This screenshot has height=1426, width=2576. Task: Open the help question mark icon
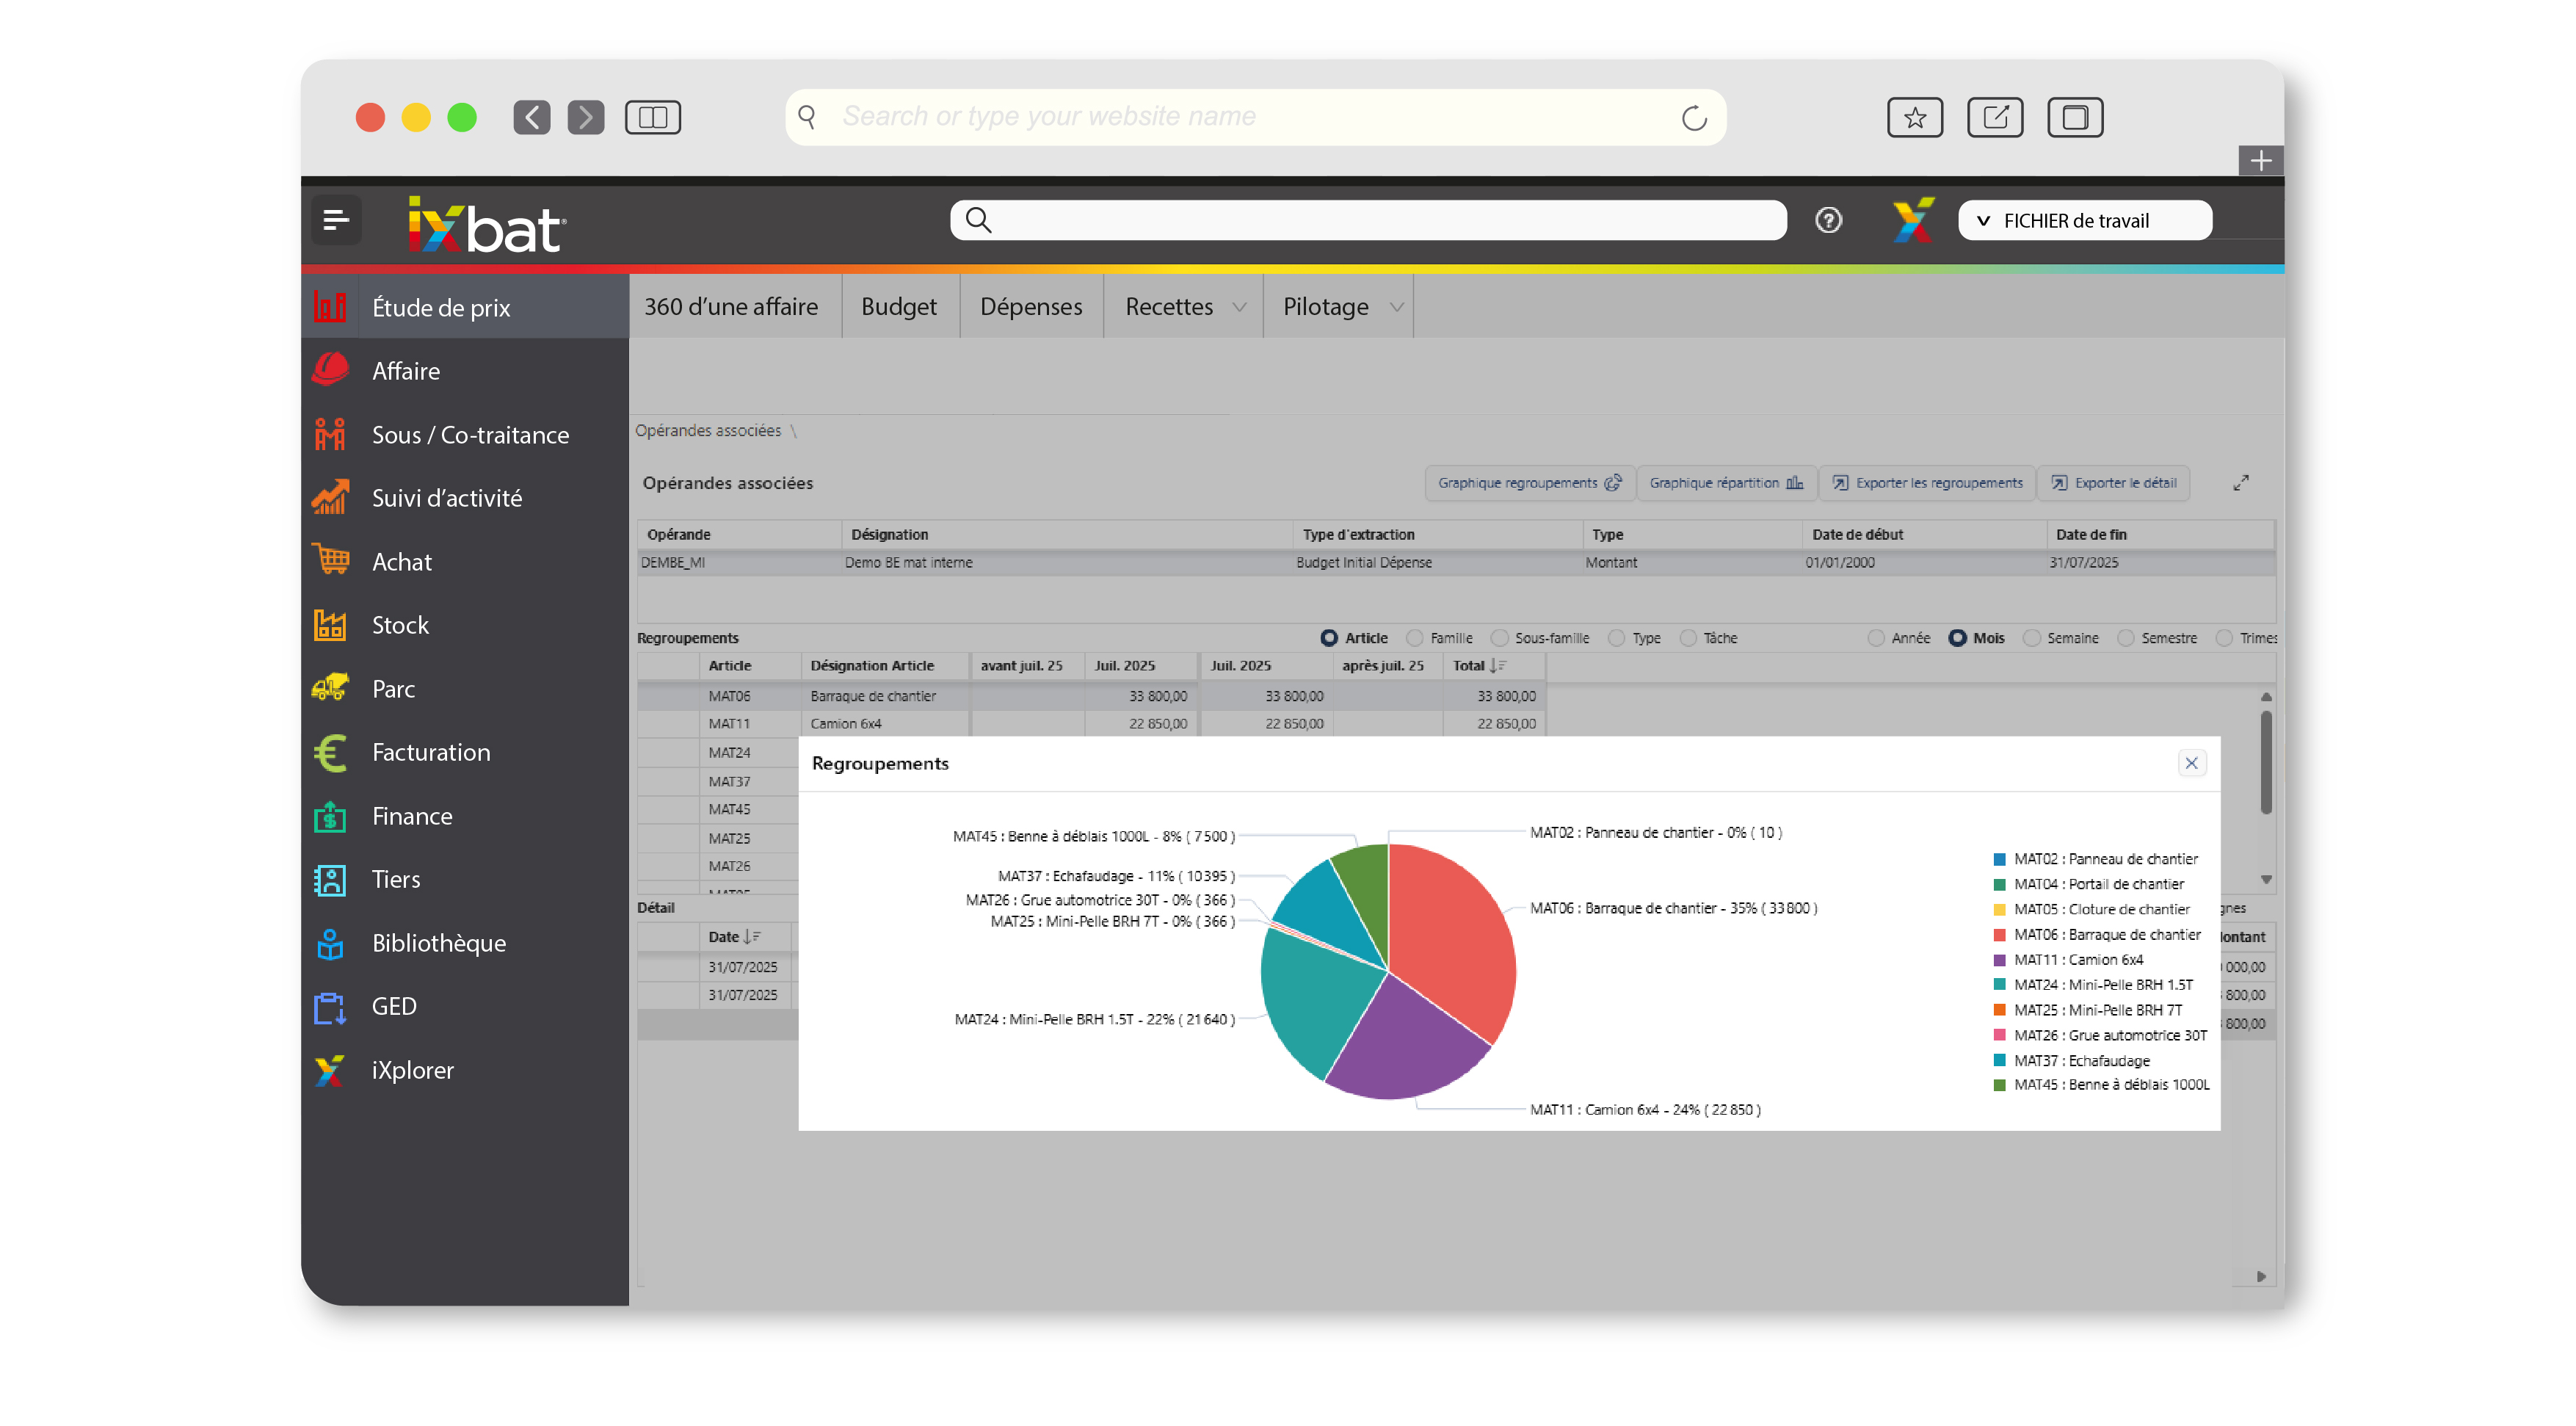[x=1828, y=220]
